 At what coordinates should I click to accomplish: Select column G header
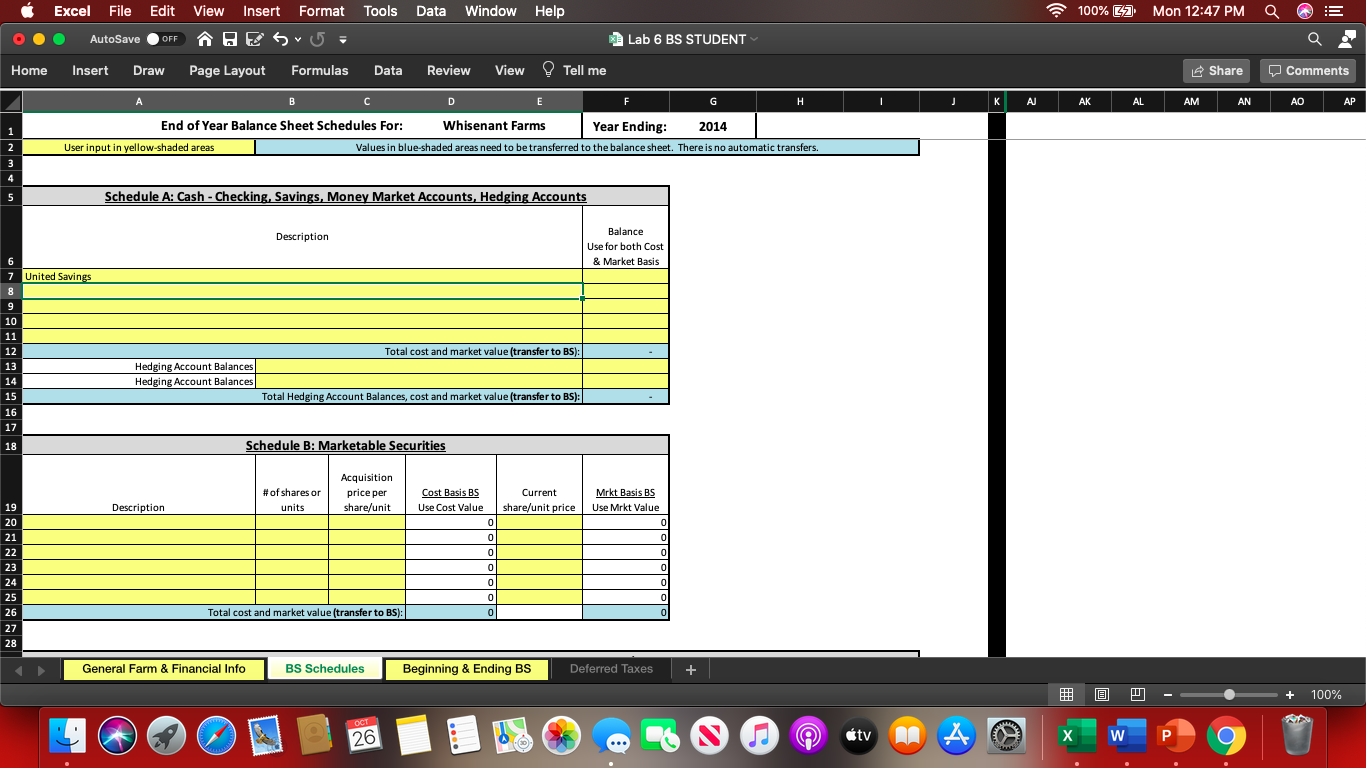point(713,102)
